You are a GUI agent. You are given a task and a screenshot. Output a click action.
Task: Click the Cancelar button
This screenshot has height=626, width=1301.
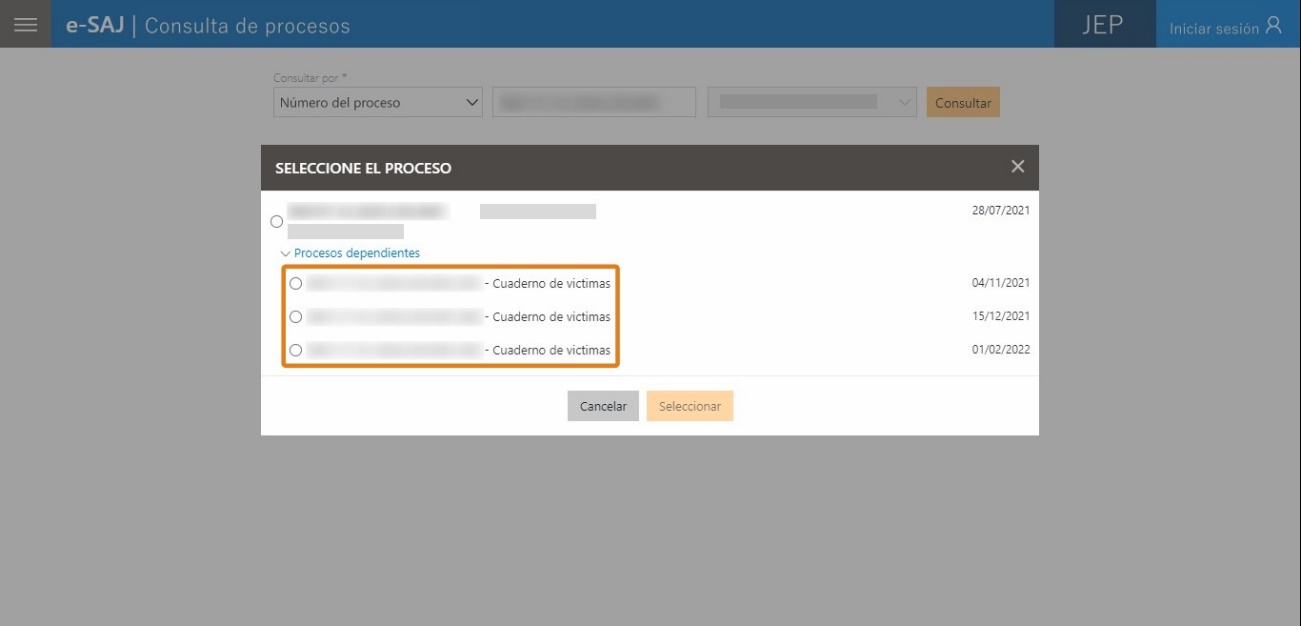click(x=603, y=406)
